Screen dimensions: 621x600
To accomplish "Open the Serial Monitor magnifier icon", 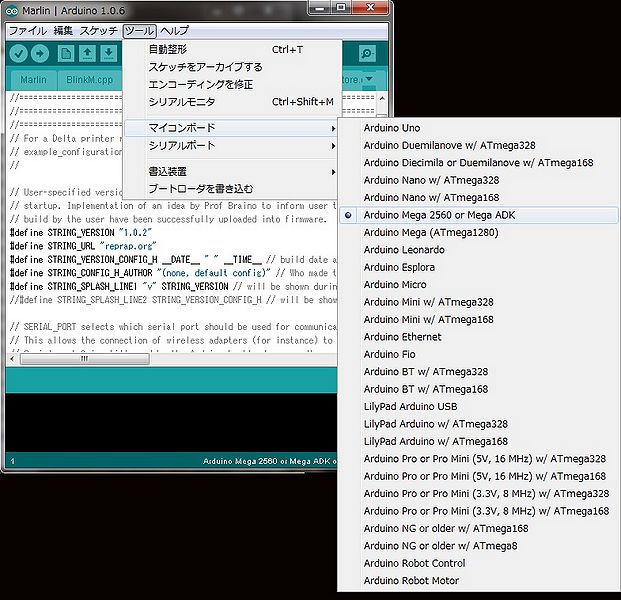I will [367, 53].
